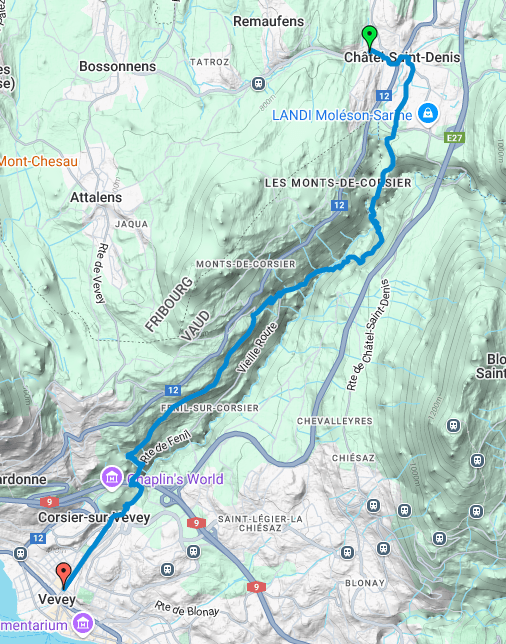Image resolution: width=506 pixels, height=644 pixels.
Task: Open the Chaplin's World label
Action: coord(175,479)
